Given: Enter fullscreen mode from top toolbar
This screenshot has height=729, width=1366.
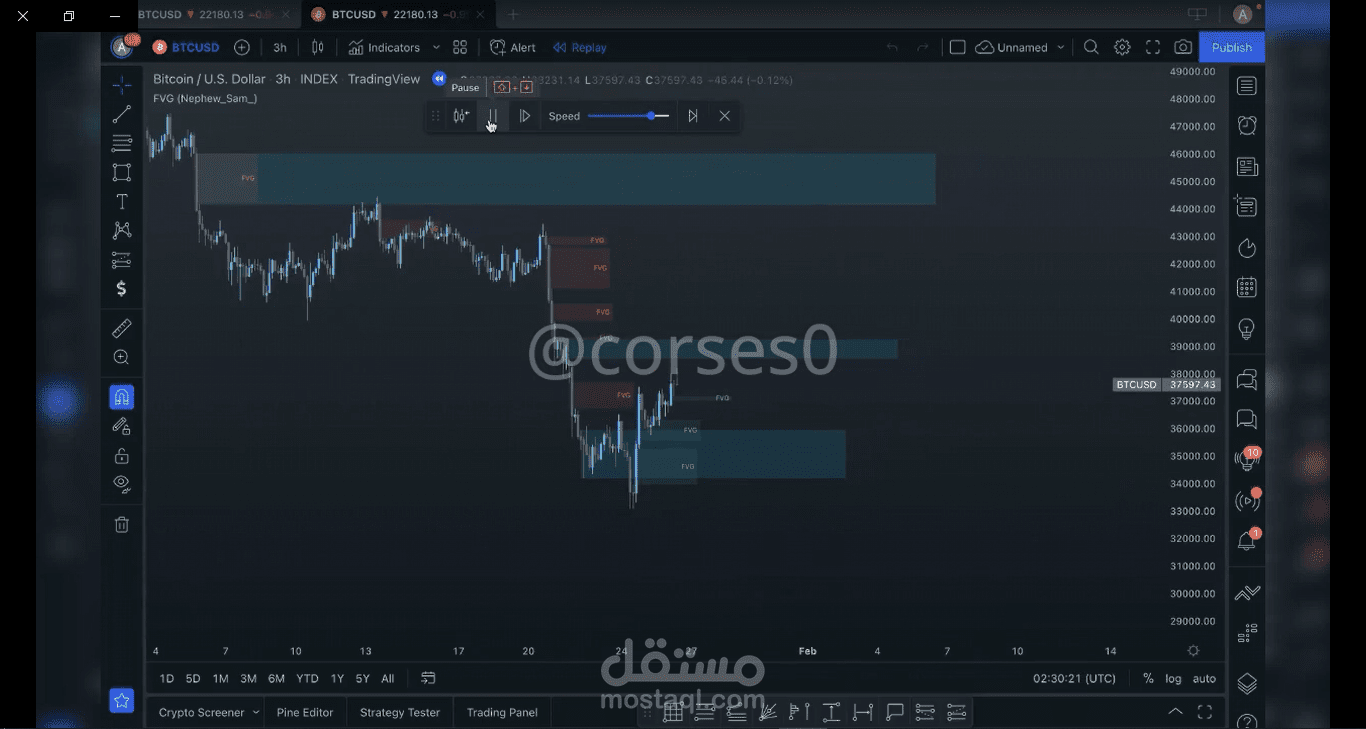Looking at the screenshot, I should pyautogui.click(x=1152, y=47).
